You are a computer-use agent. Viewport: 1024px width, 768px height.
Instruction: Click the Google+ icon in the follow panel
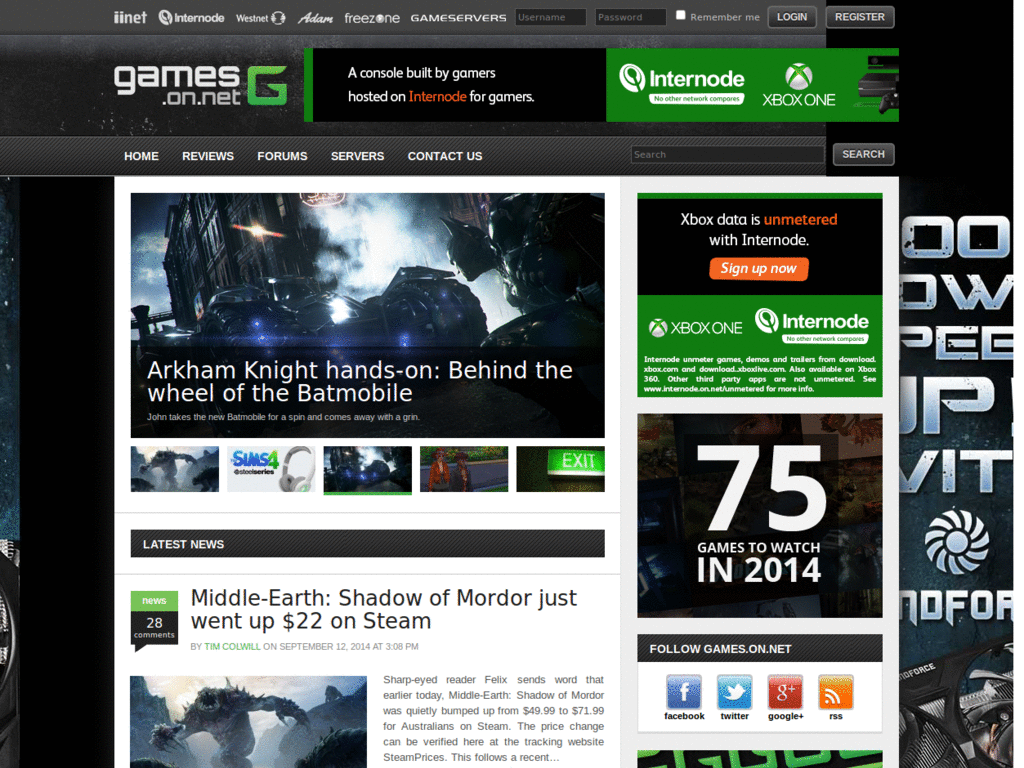785,692
